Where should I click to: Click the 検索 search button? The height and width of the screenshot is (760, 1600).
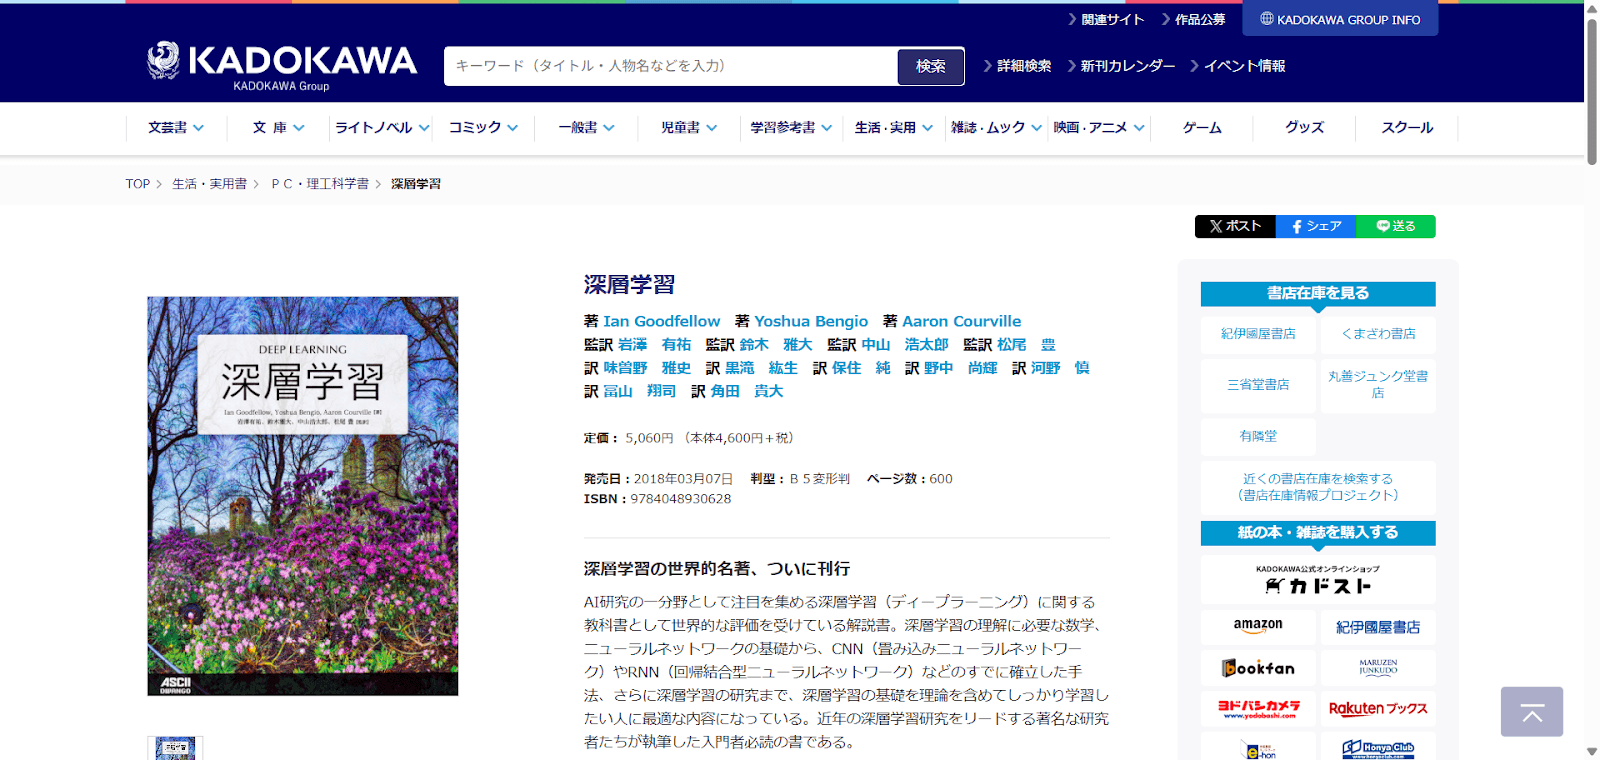click(931, 66)
